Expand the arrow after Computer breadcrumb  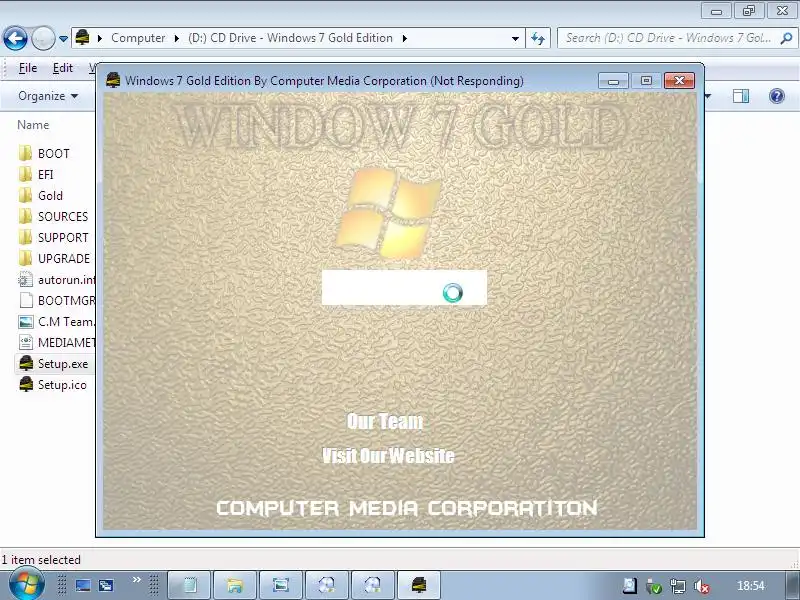(177, 38)
